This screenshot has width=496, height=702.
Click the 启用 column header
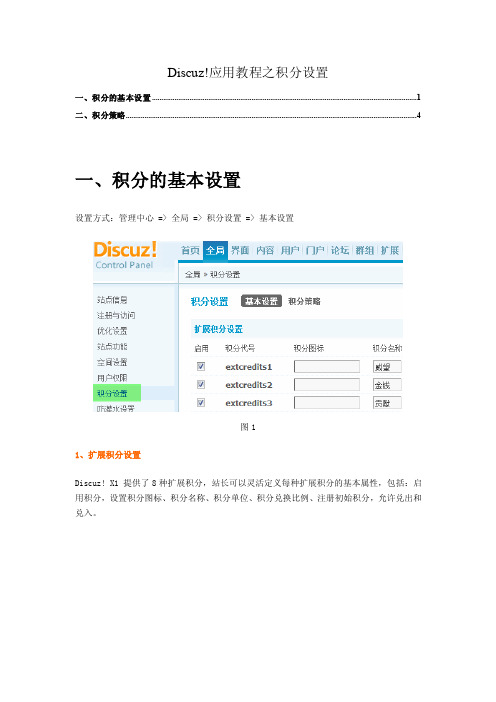point(201,348)
